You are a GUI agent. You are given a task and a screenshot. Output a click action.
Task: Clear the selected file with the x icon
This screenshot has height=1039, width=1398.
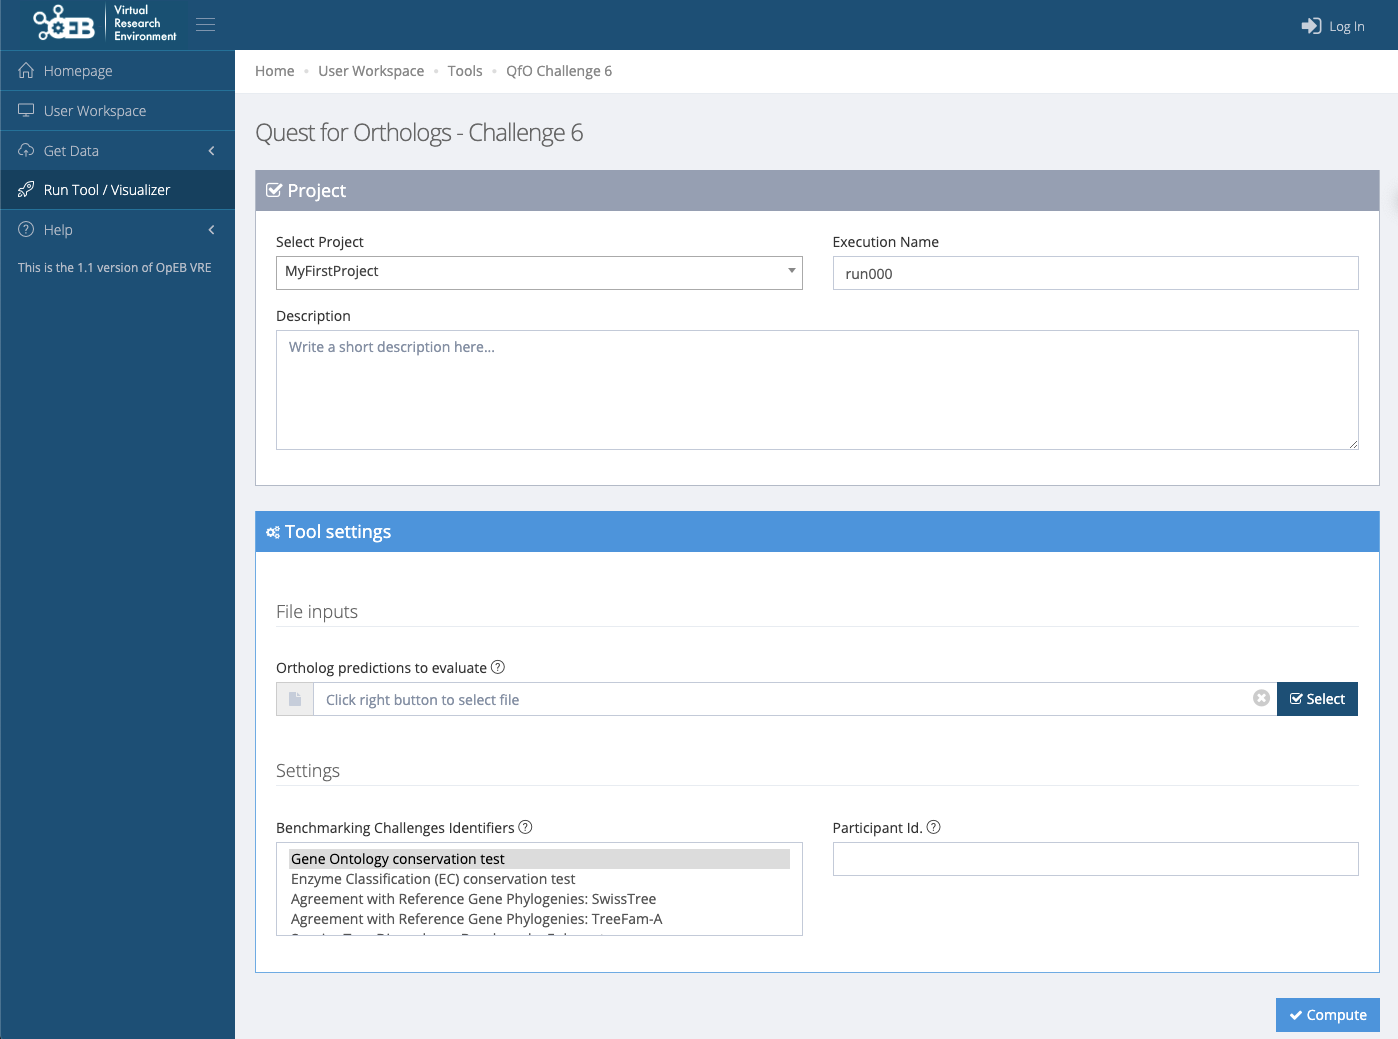[x=1261, y=698]
